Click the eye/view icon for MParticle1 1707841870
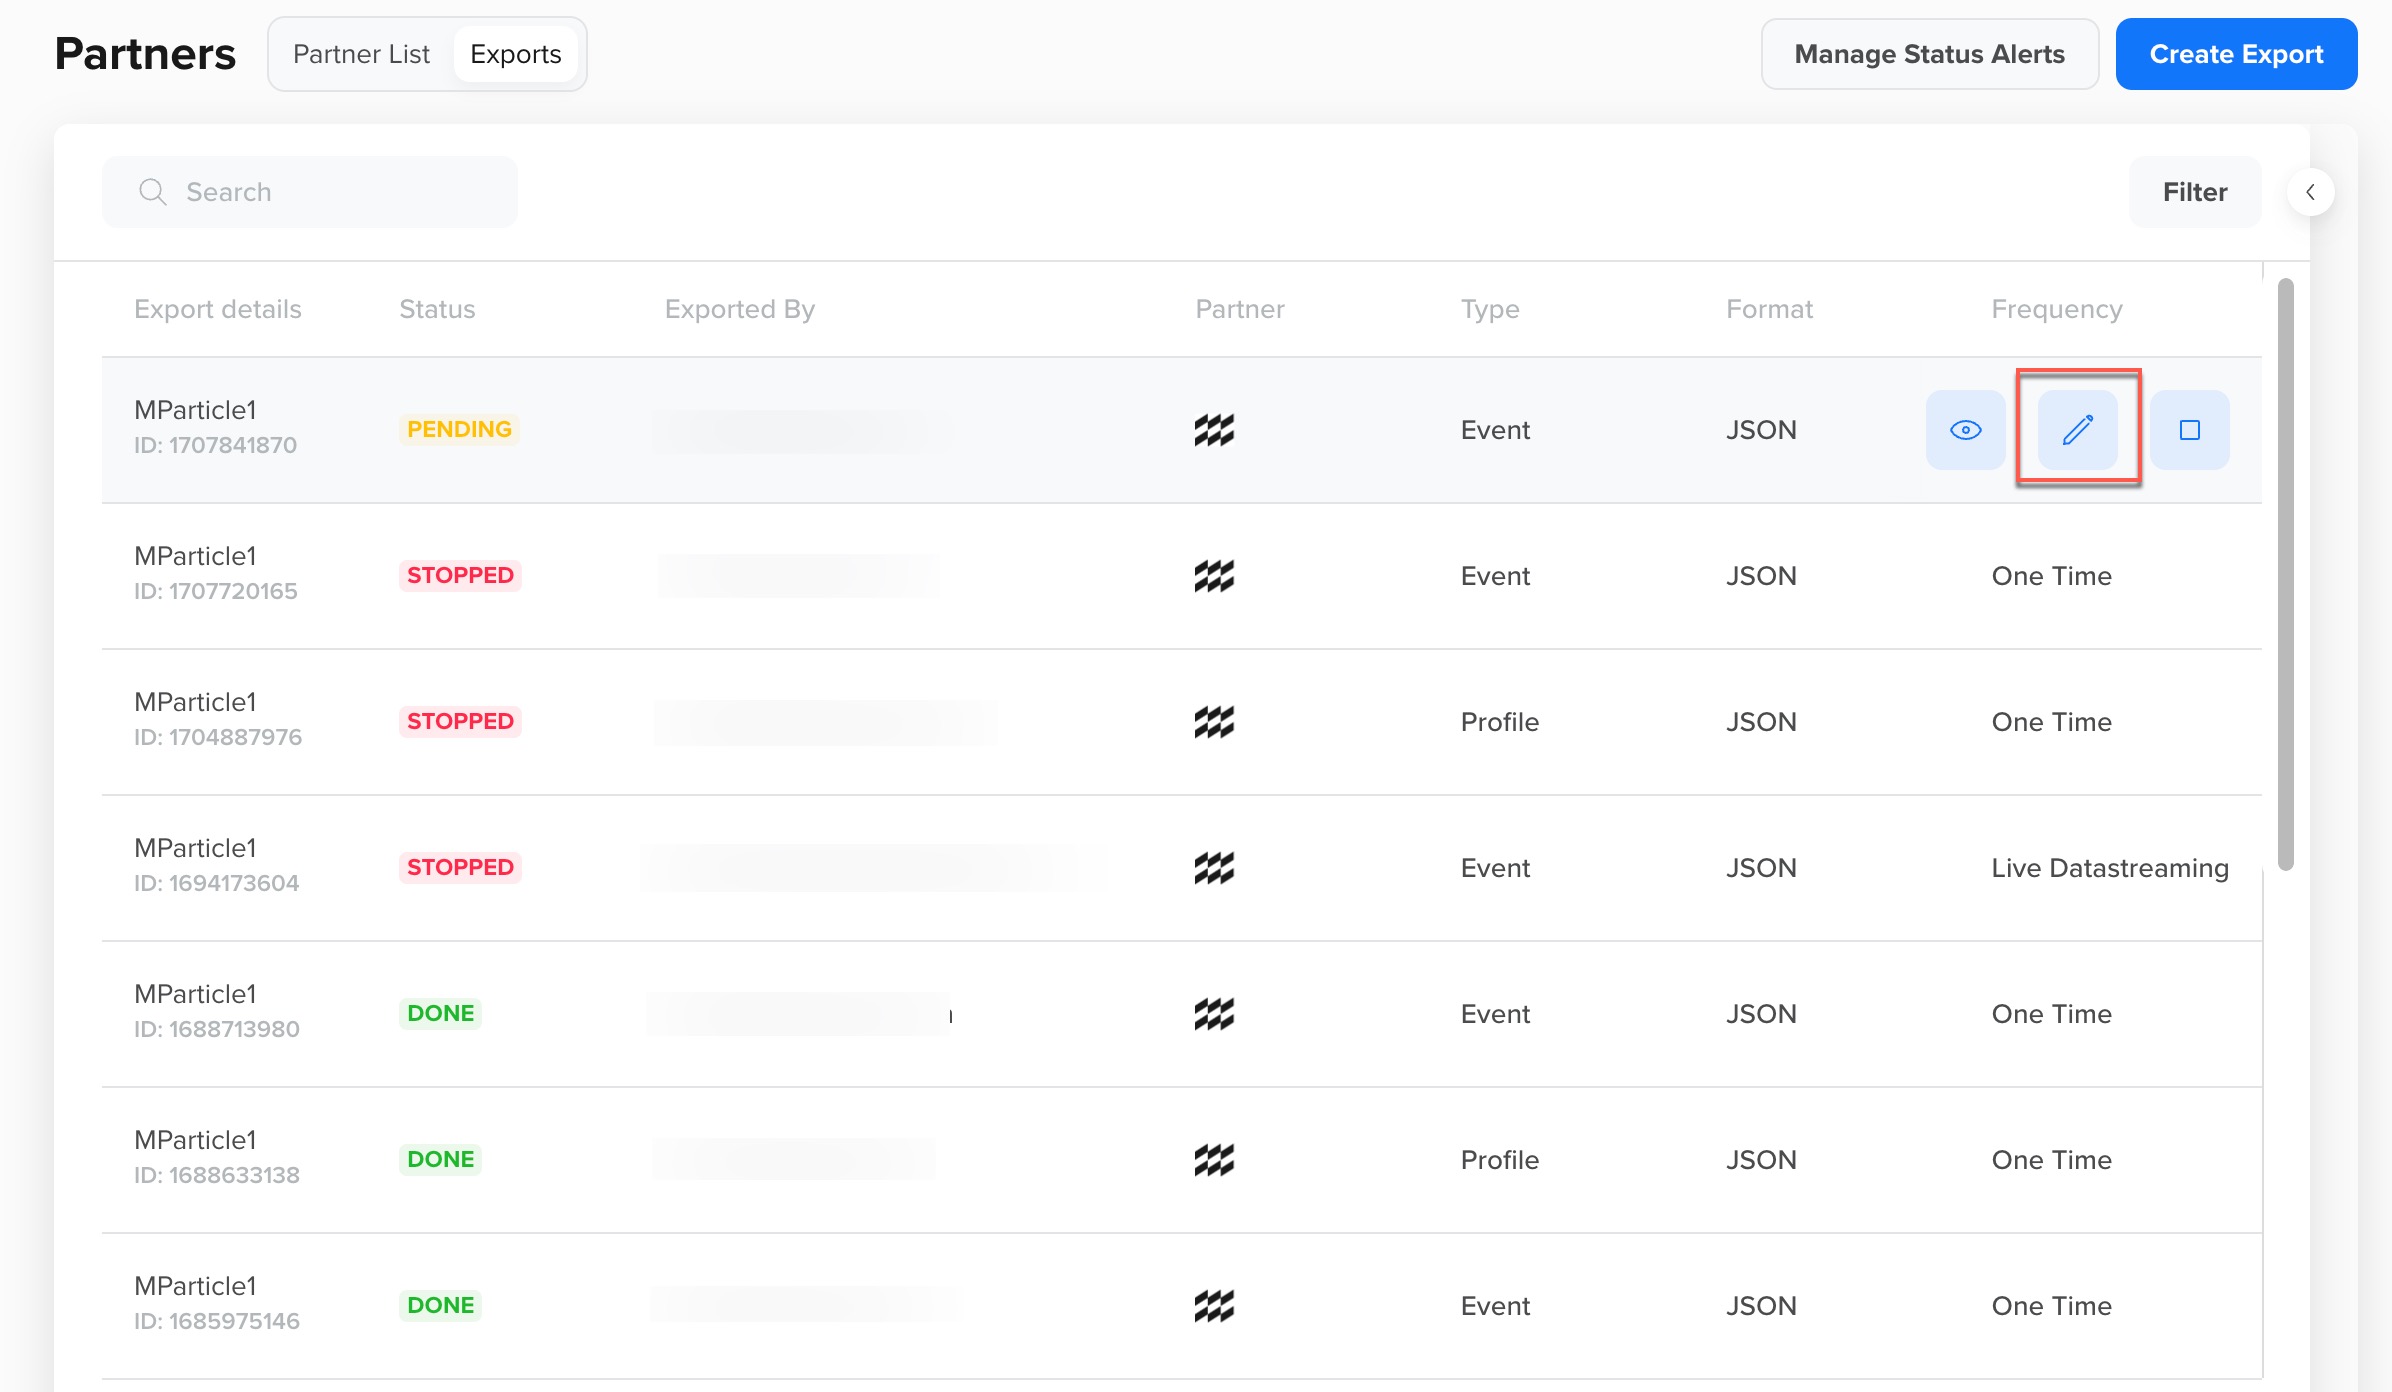 pos(1965,428)
